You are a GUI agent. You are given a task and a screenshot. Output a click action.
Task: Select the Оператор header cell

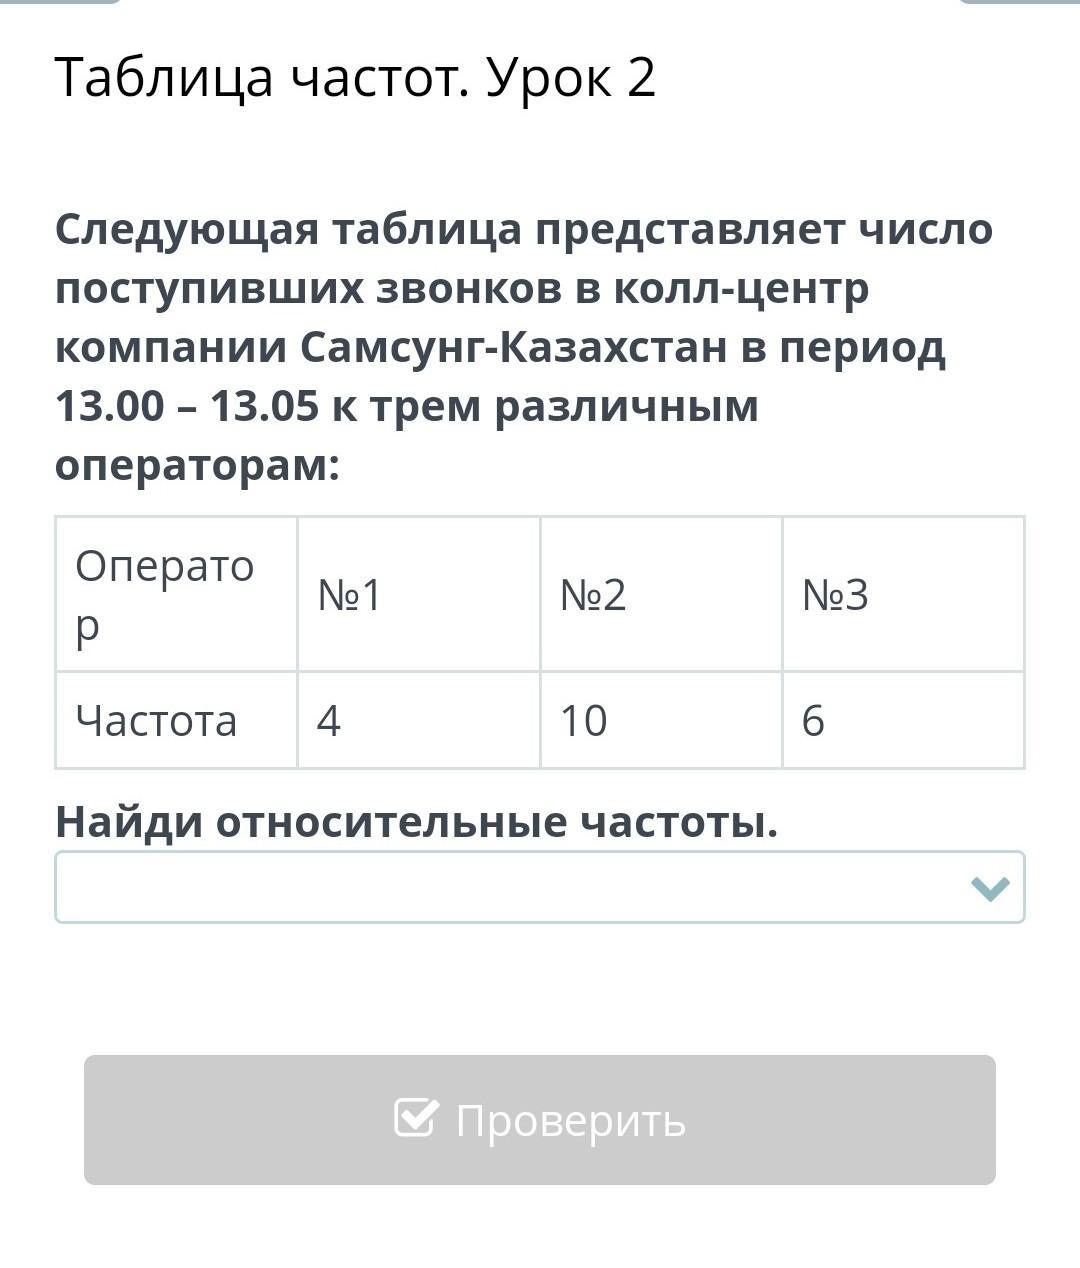tap(176, 594)
